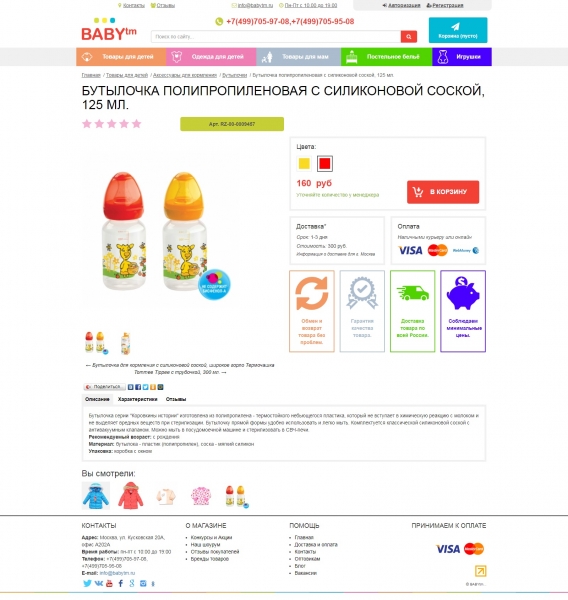Screen dimensions: 568x600
Task: Open Постельное бельё menu category
Action: 387,57
